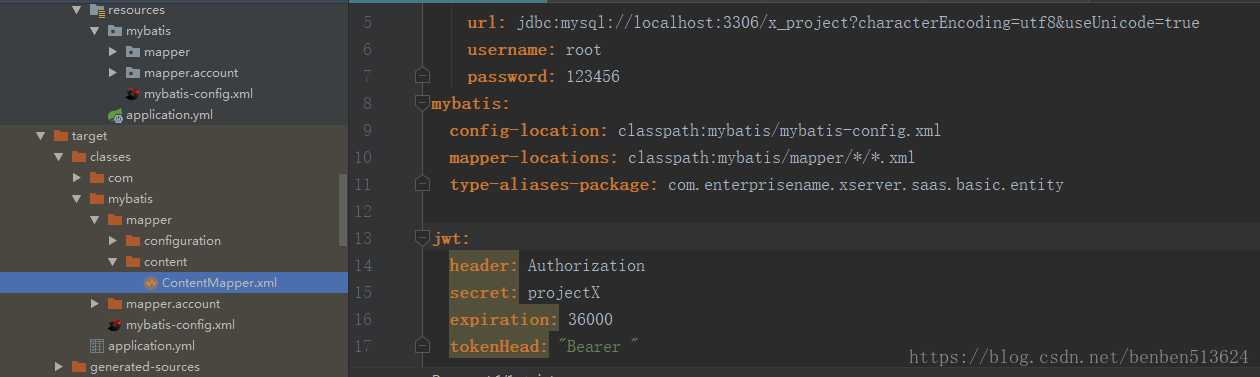
Task: Click the ContentMapper.xml file icon
Action: (x=151, y=283)
